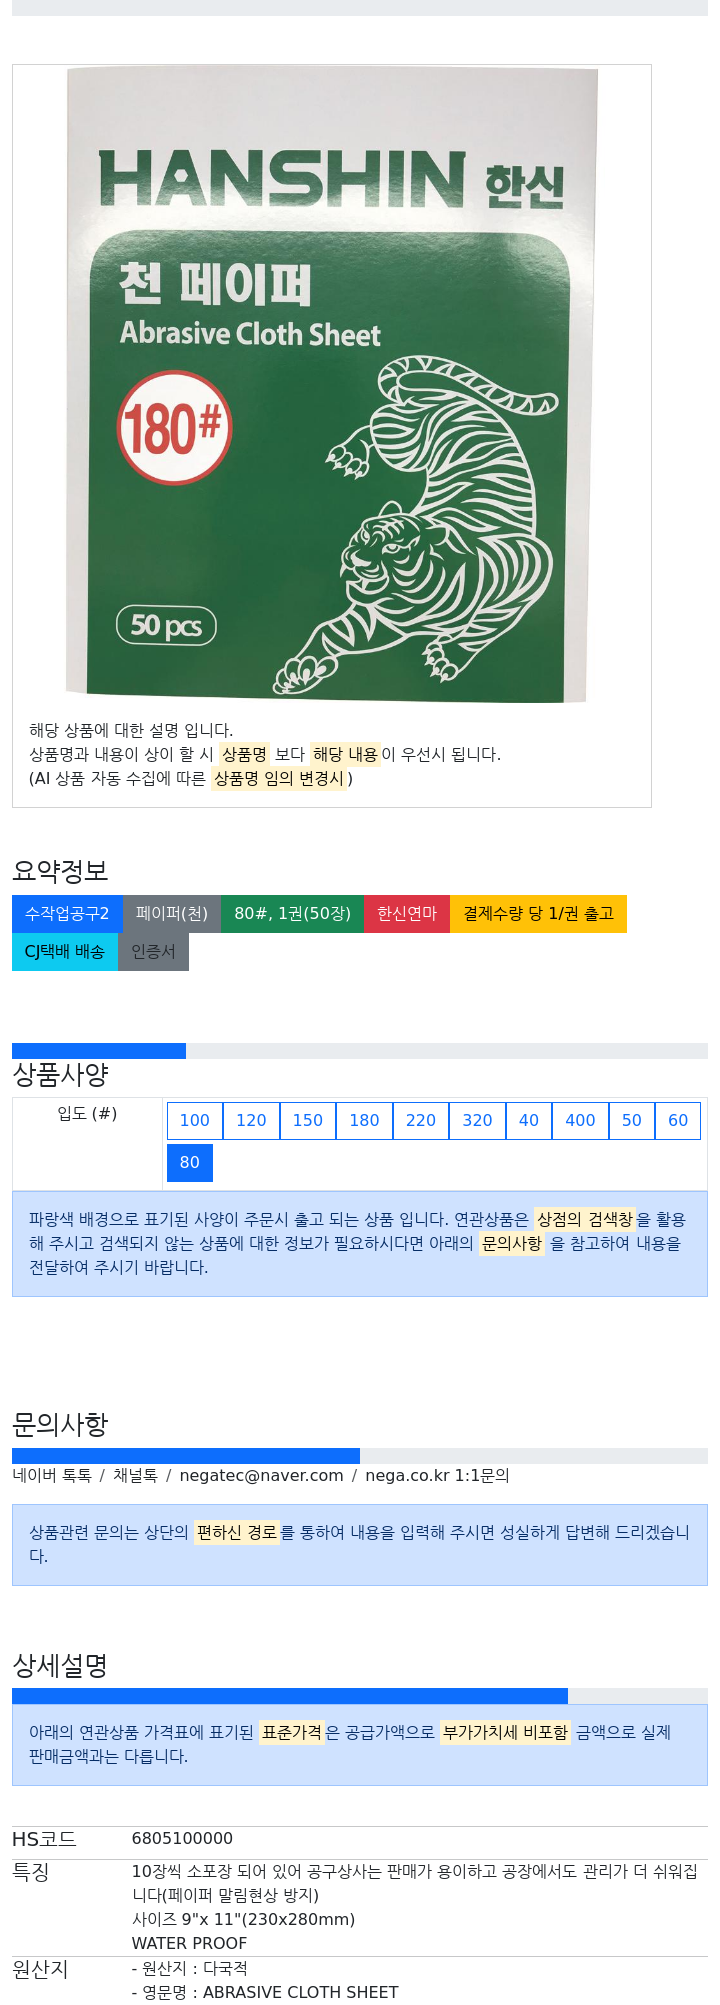The width and height of the screenshot is (720, 2005).
Task: Click the highlighted 80 grit button
Action: (190, 1162)
